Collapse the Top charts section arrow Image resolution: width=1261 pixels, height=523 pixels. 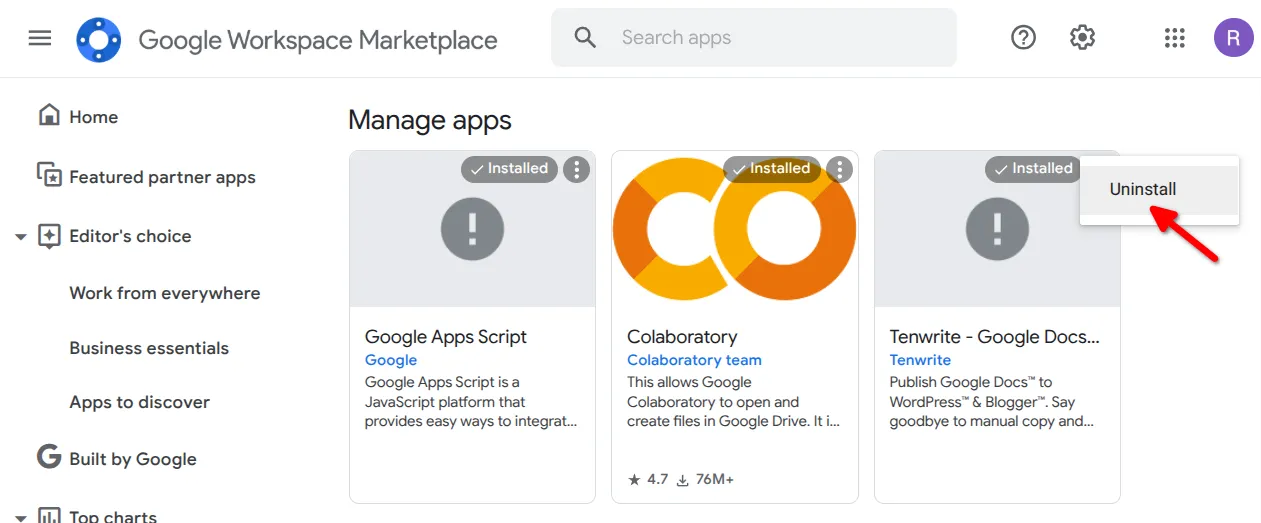pyautogui.click(x=20, y=517)
